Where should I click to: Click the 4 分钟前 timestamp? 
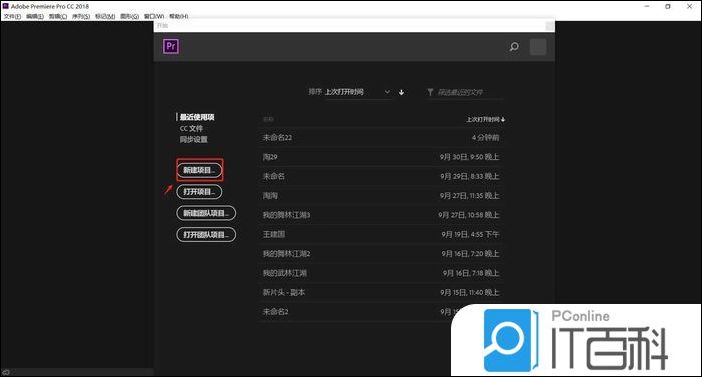pos(485,137)
